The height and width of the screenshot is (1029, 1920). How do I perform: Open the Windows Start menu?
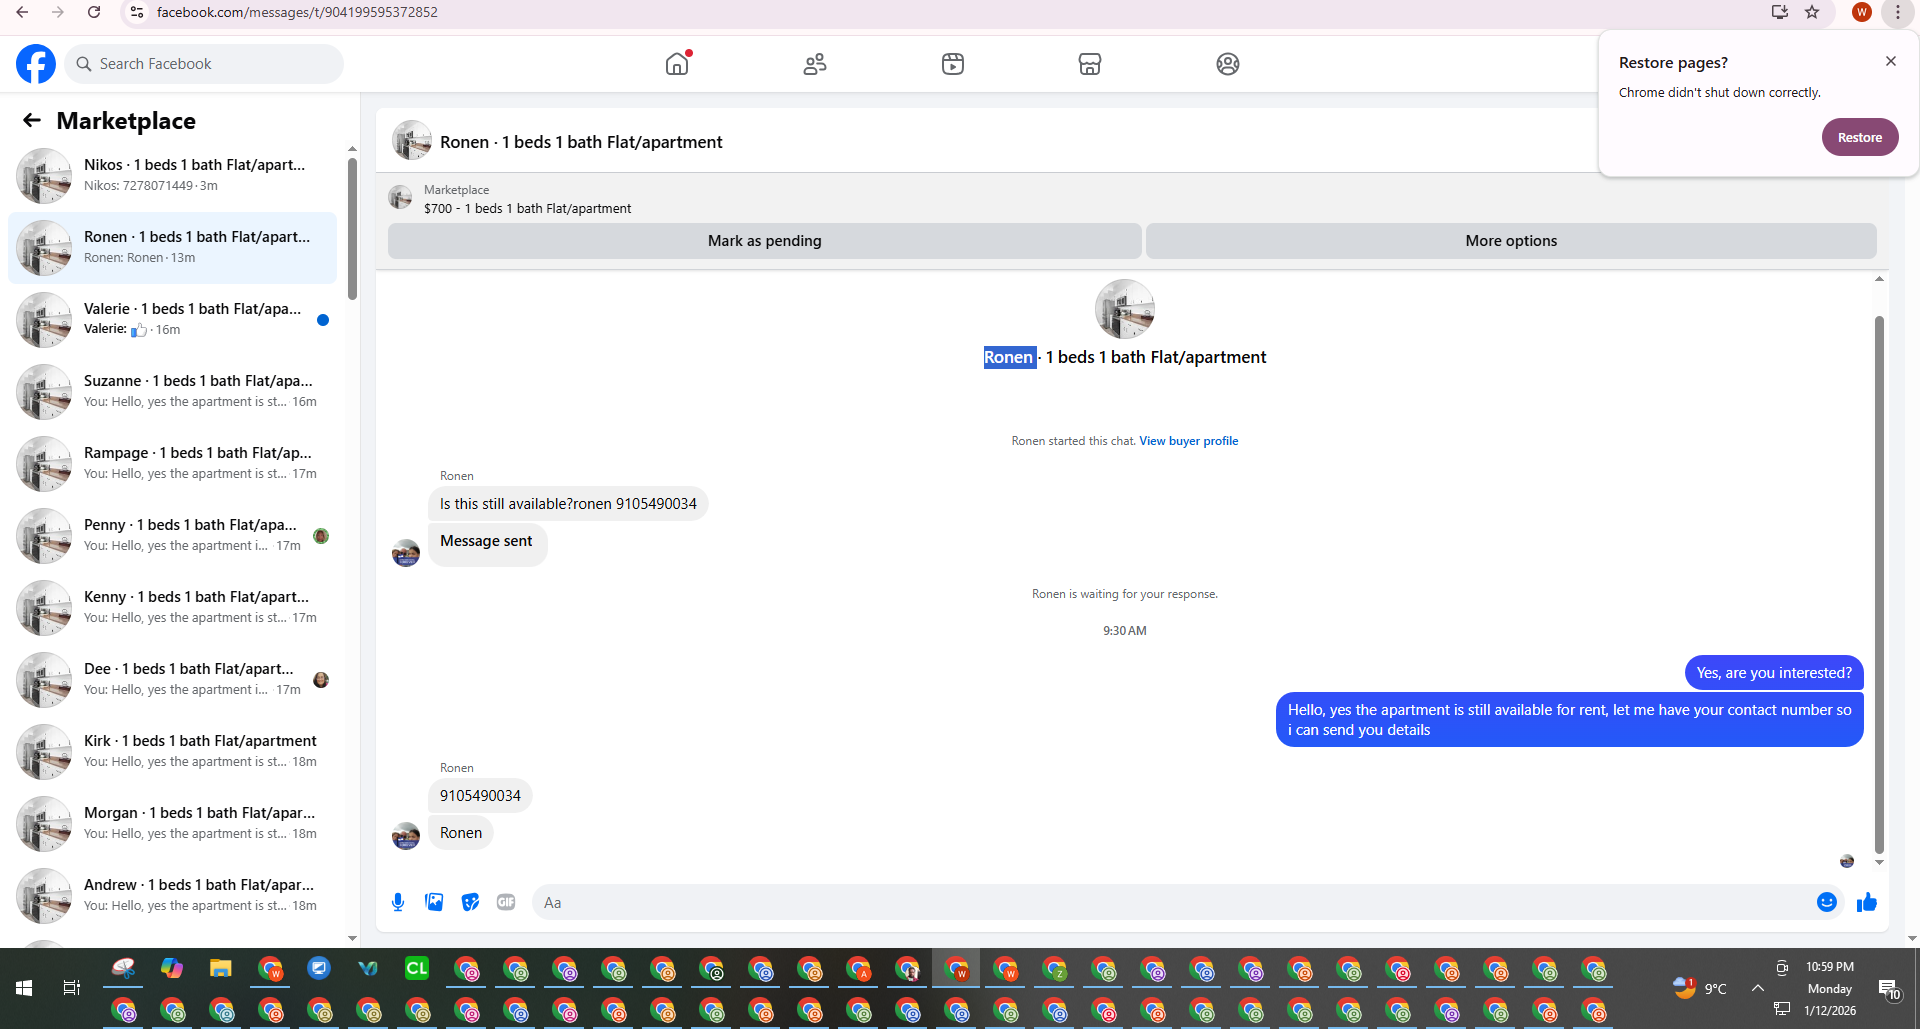click(x=24, y=988)
